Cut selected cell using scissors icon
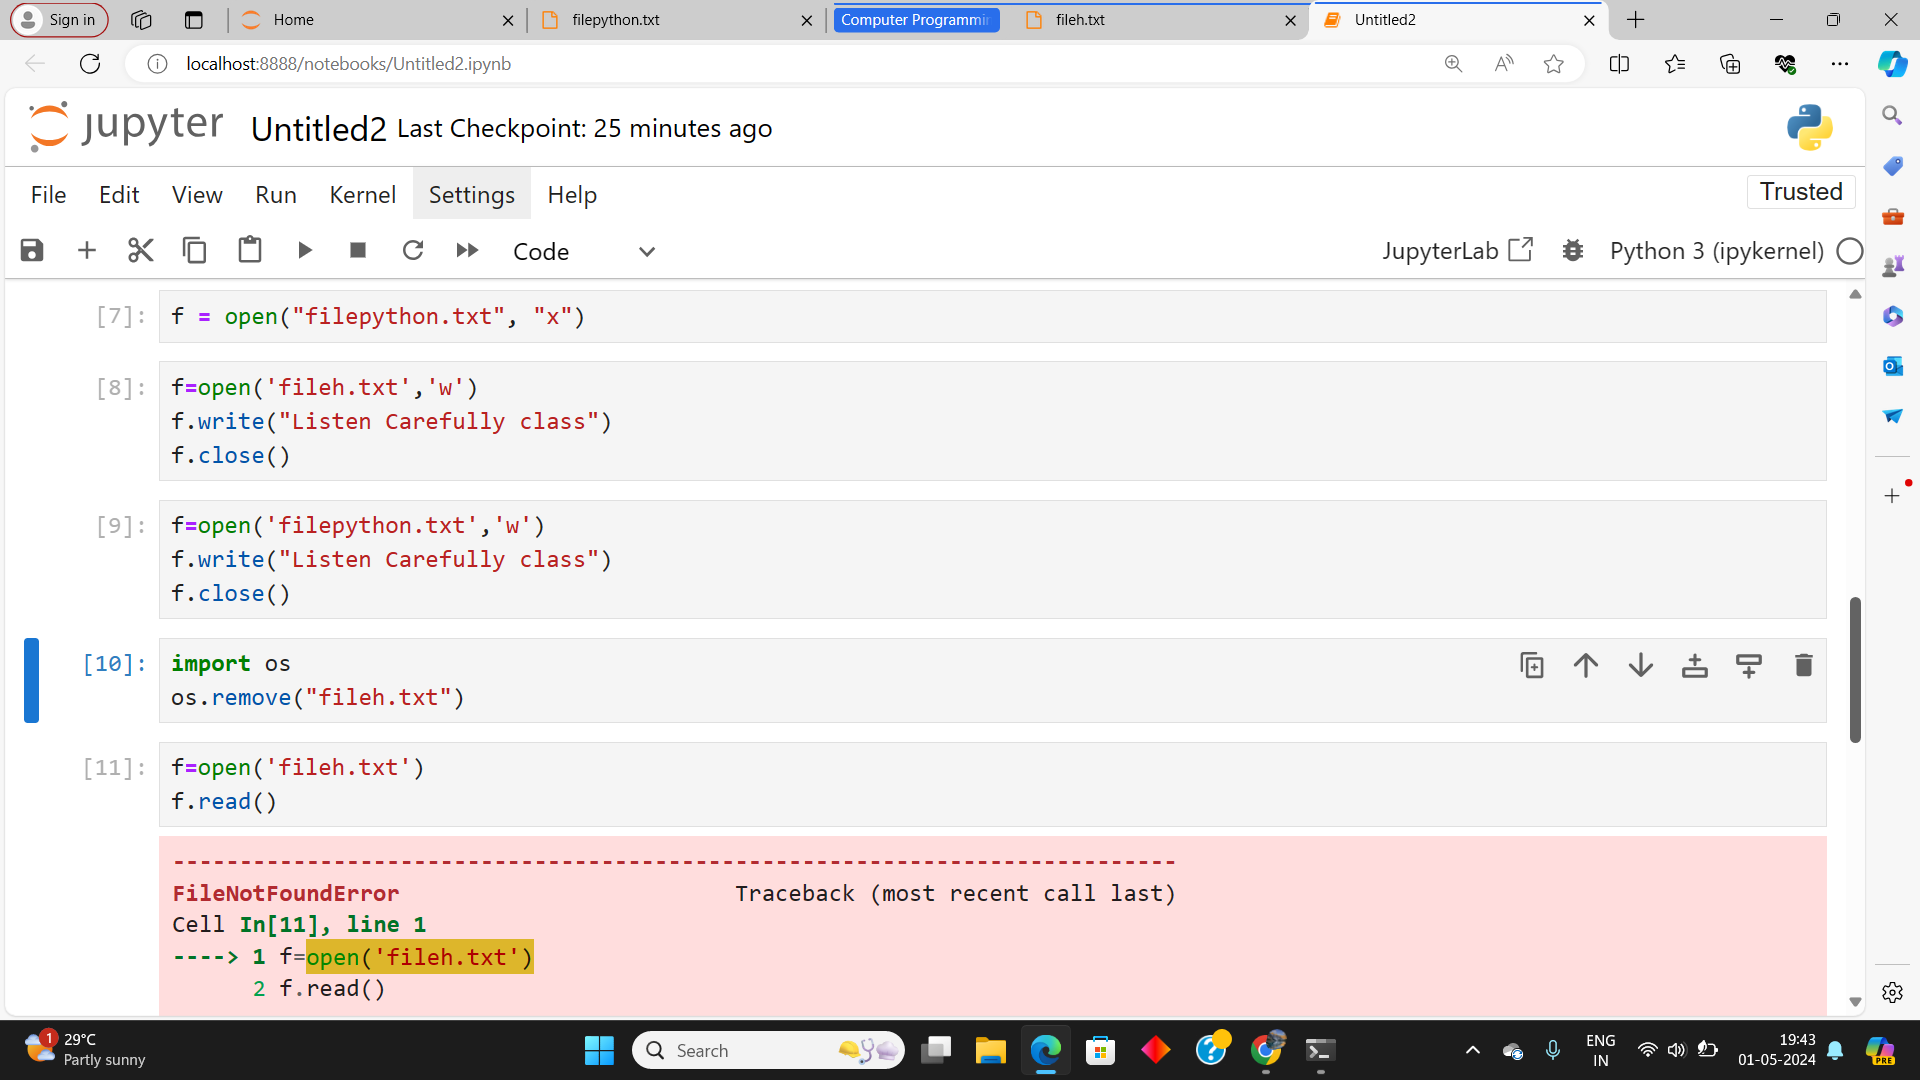 141,250
